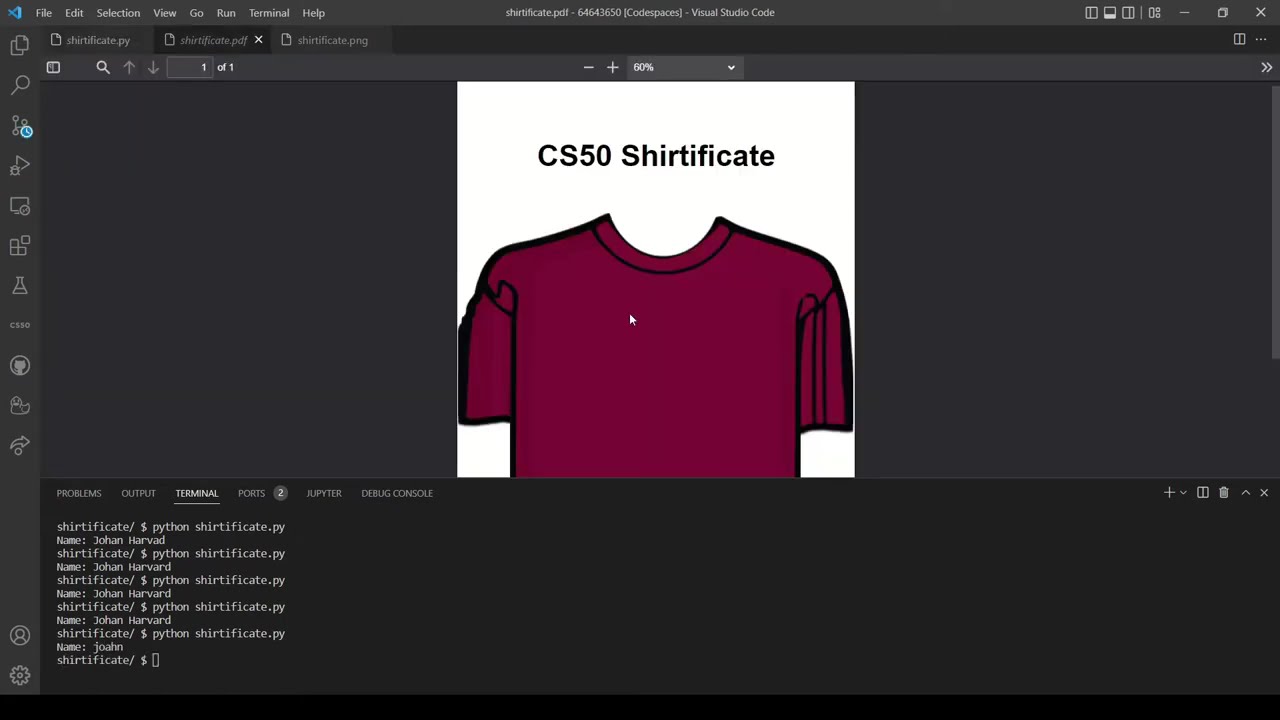Customize the editor layout

point(1154,13)
